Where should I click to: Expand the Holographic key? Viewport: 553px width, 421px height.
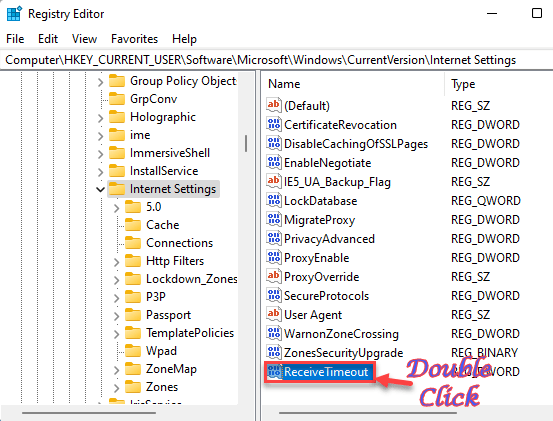(101, 118)
